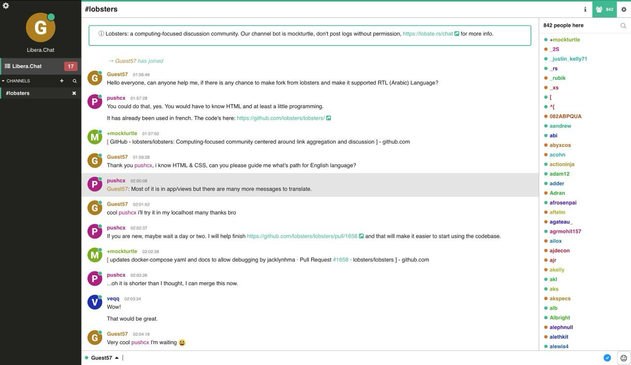
Task: Click the 842 people here header
Action: 563,25
